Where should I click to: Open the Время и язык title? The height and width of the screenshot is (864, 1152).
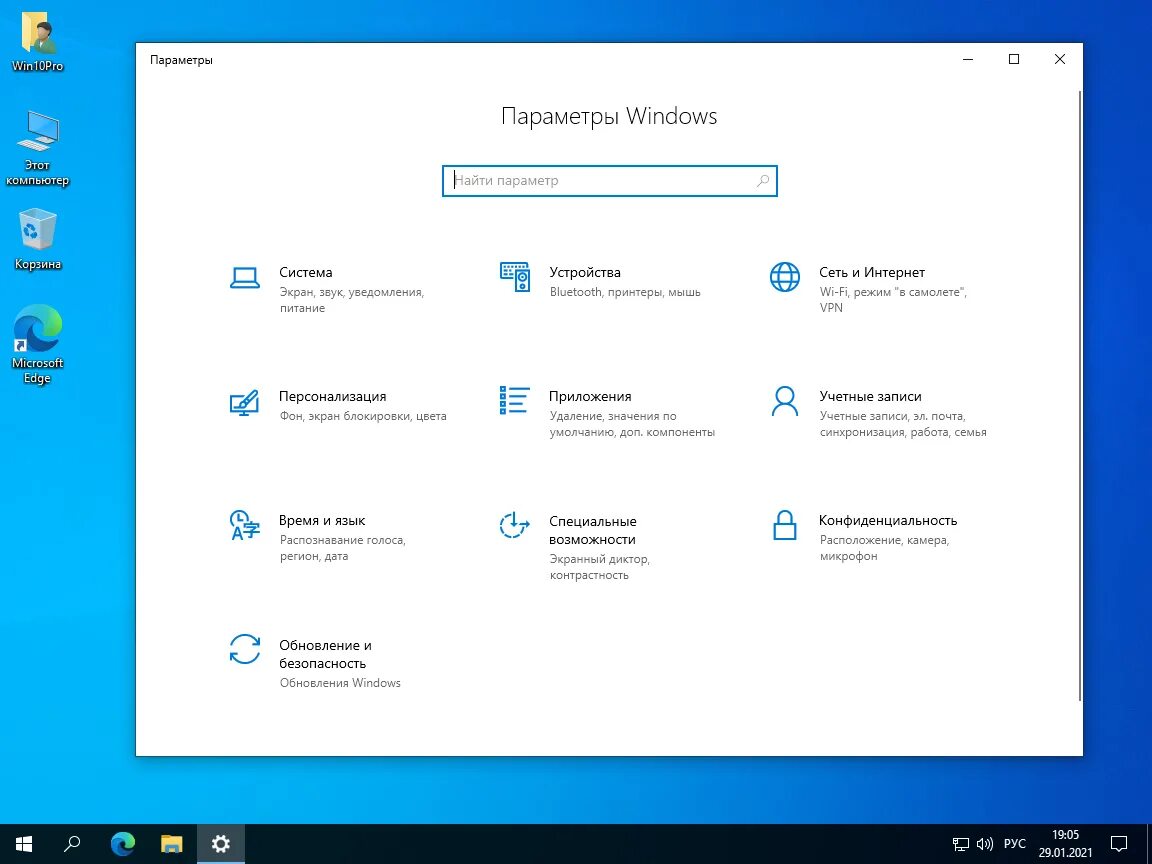point(322,520)
